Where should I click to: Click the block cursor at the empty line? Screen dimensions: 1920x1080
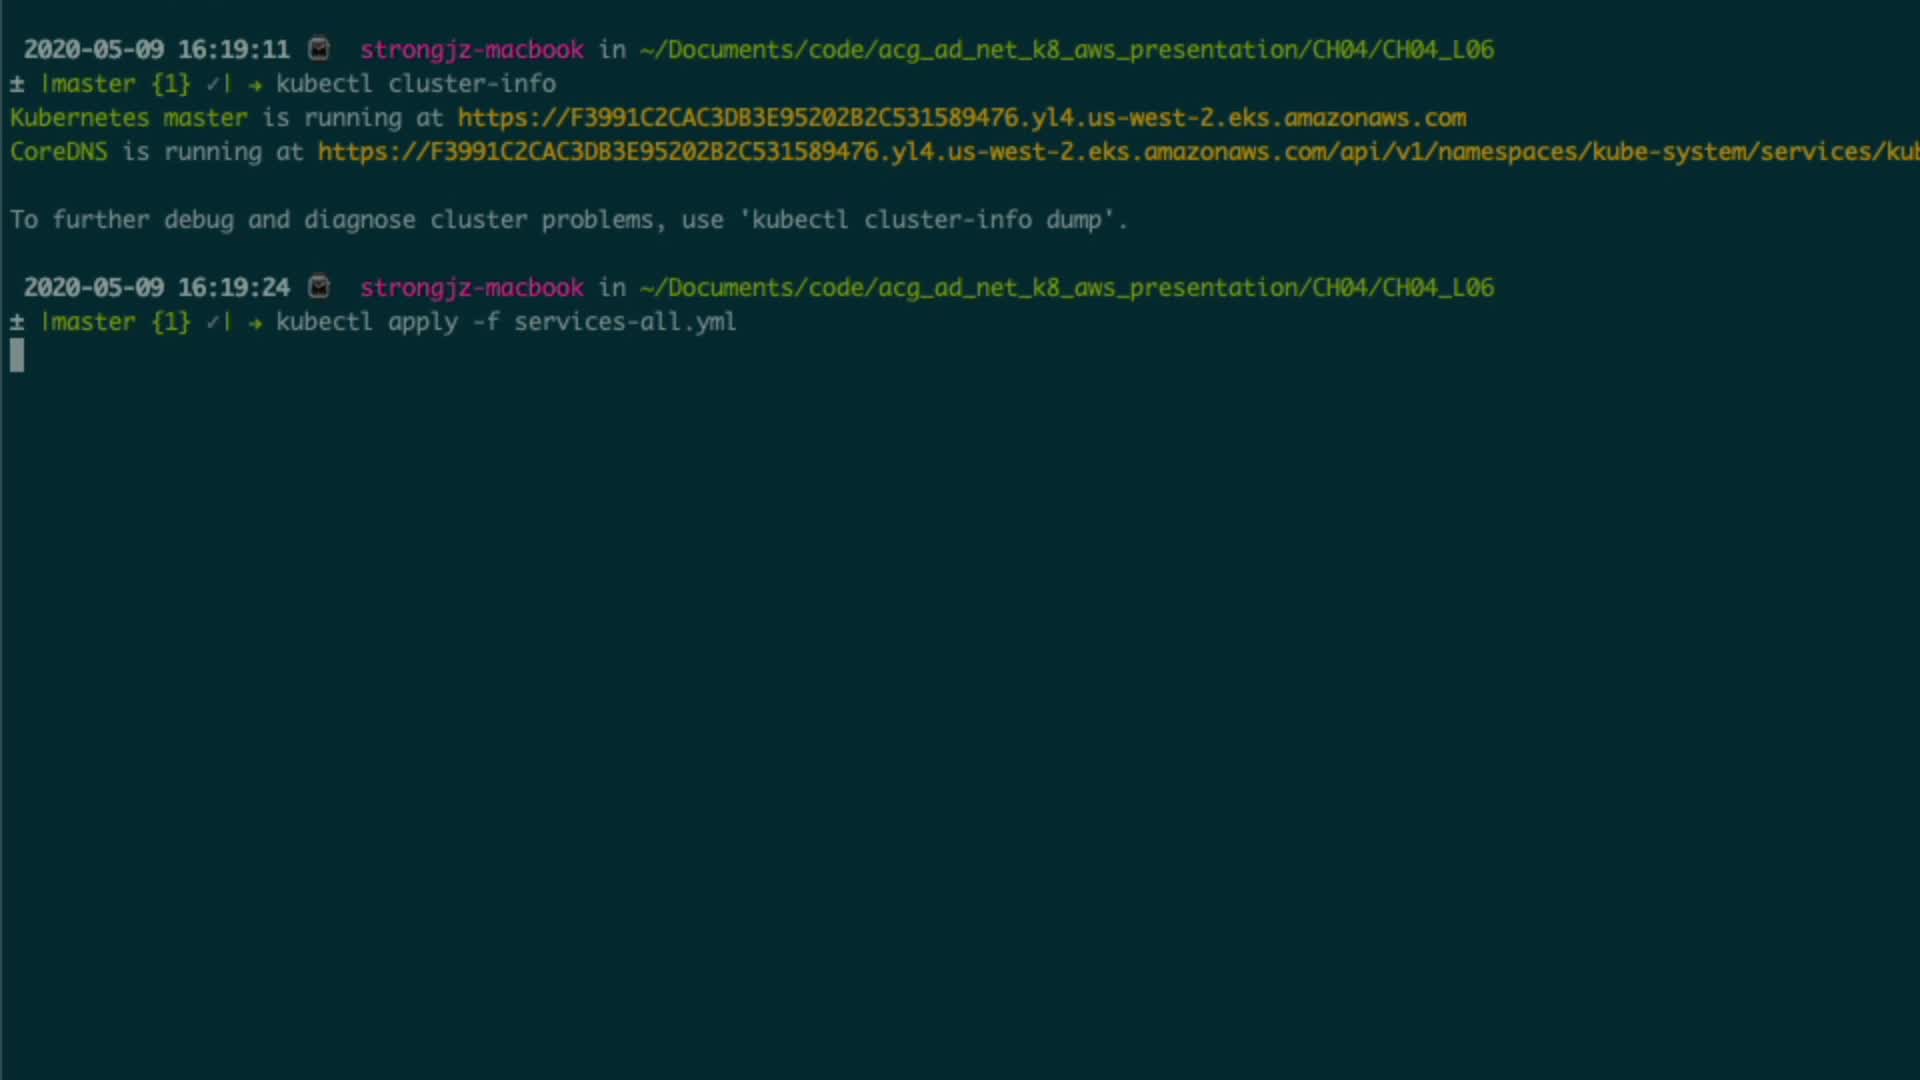tap(17, 356)
